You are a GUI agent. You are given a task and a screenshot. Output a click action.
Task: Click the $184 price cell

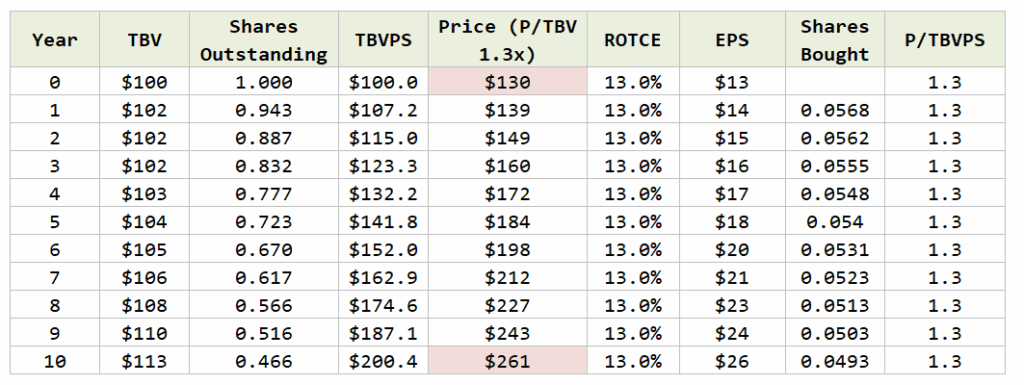point(507,221)
